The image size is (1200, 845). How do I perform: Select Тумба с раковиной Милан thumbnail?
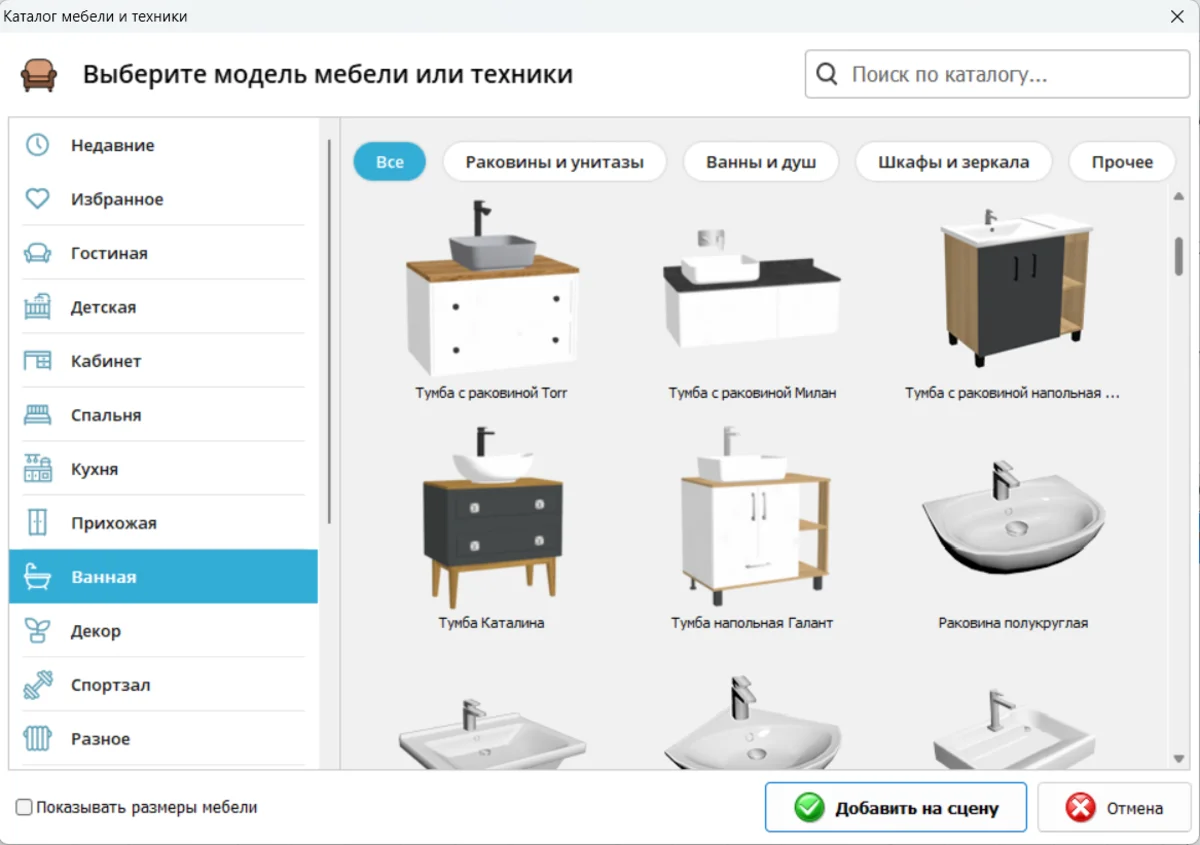click(752, 290)
